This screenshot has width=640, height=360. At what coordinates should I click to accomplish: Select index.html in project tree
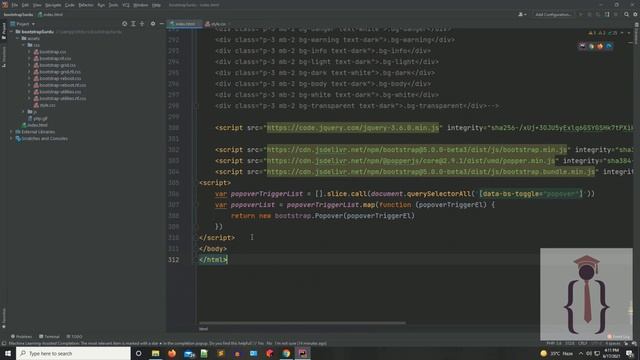pos(35,125)
